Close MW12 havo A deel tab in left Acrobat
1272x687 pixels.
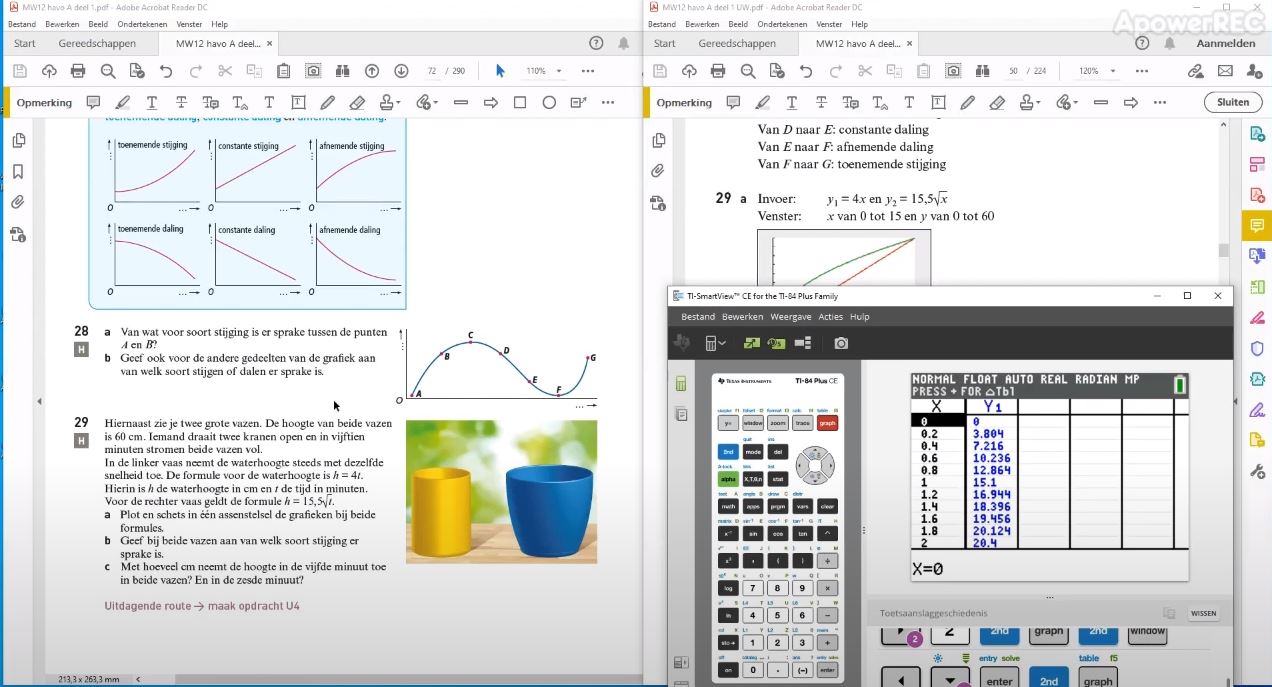[x=270, y=44]
